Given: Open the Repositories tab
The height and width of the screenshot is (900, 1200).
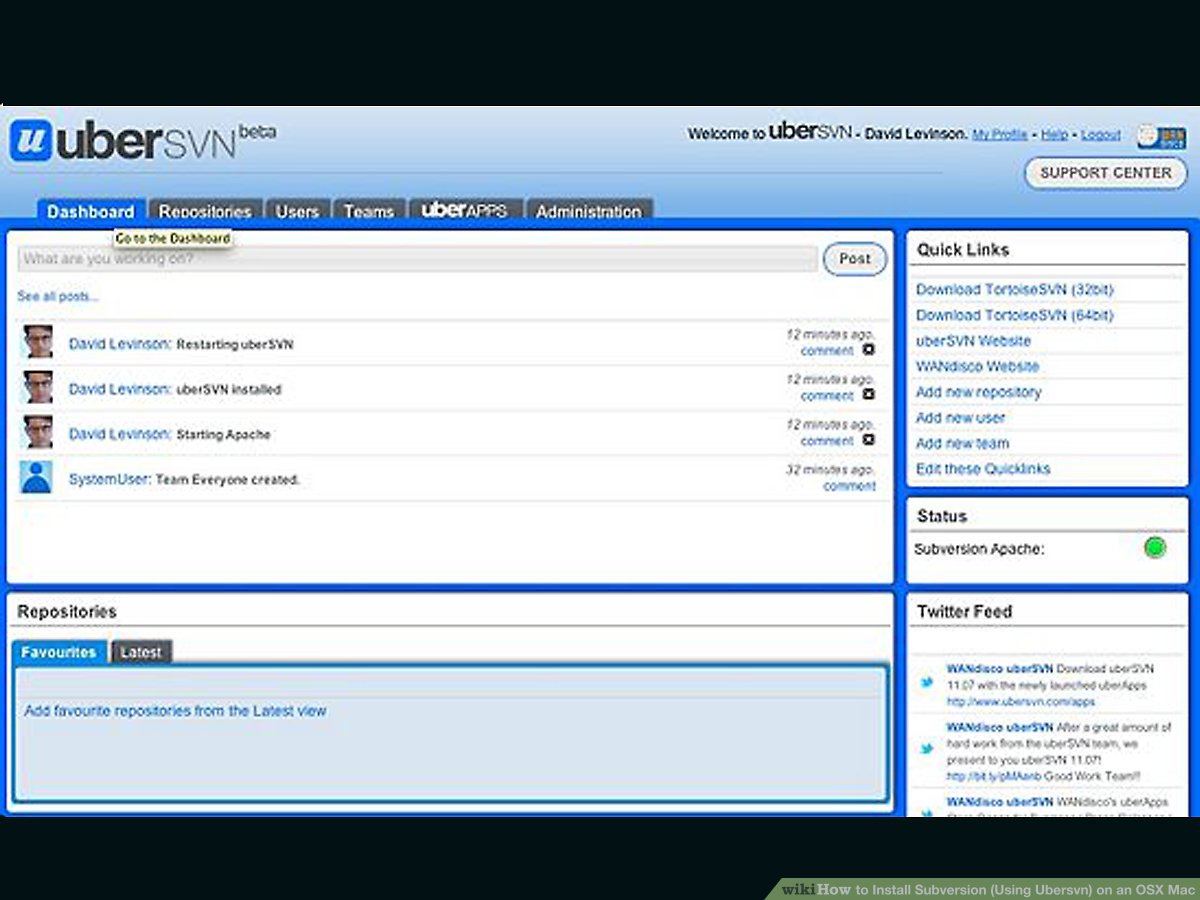Looking at the screenshot, I should [x=206, y=211].
